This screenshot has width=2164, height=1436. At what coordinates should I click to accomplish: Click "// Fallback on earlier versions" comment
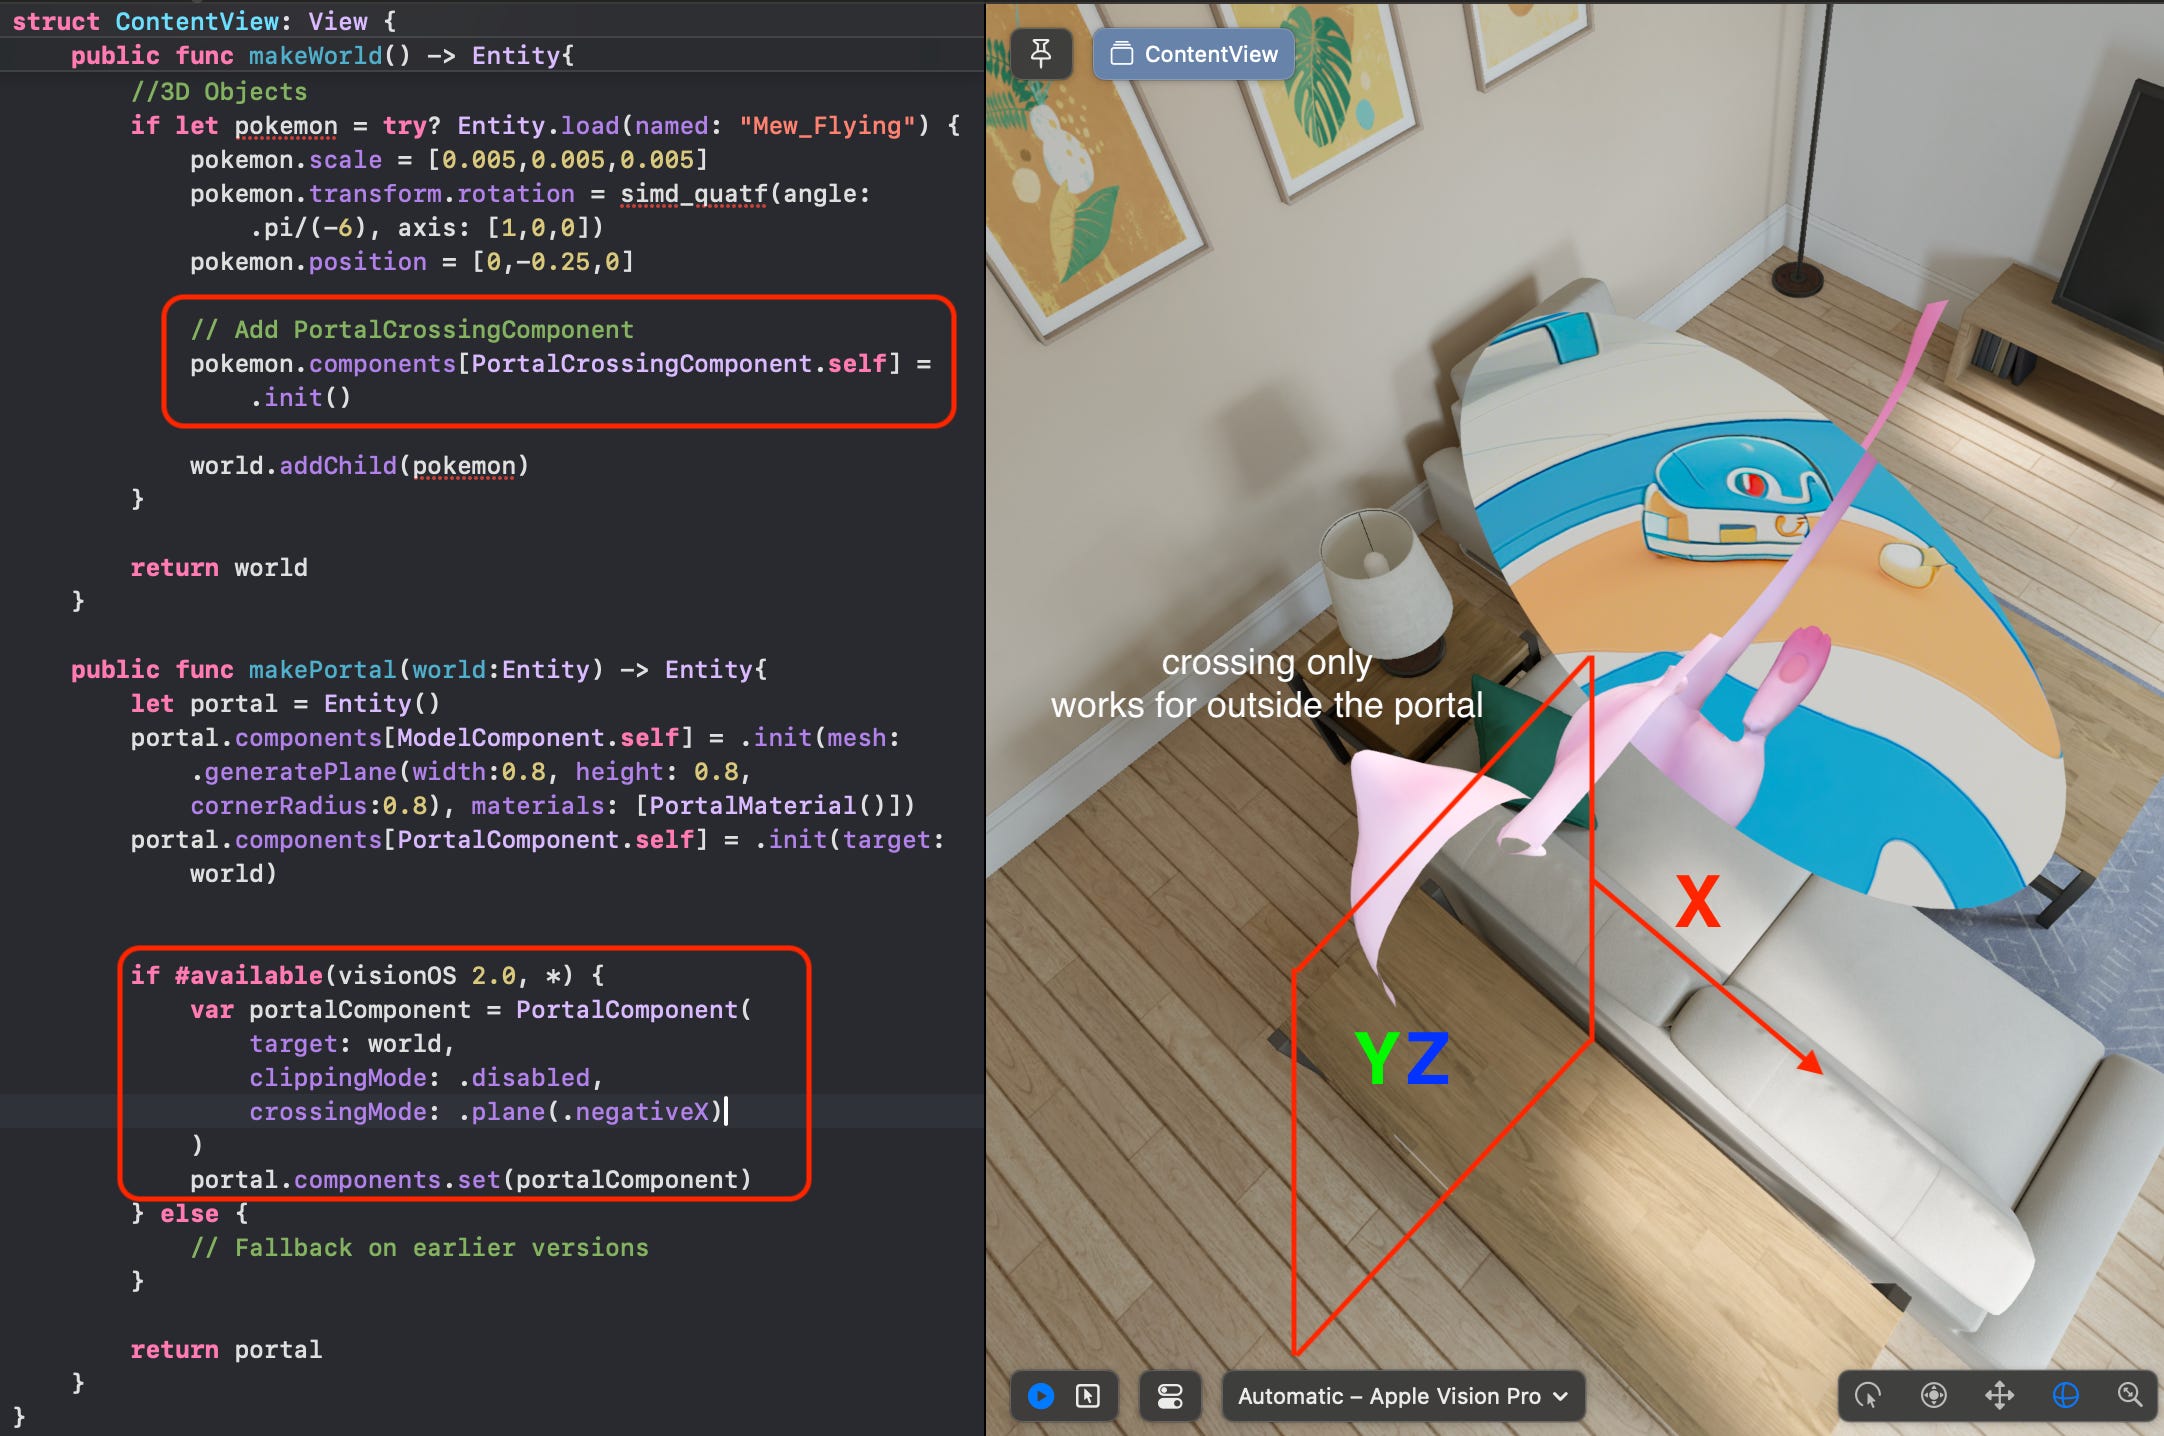click(419, 1248)
